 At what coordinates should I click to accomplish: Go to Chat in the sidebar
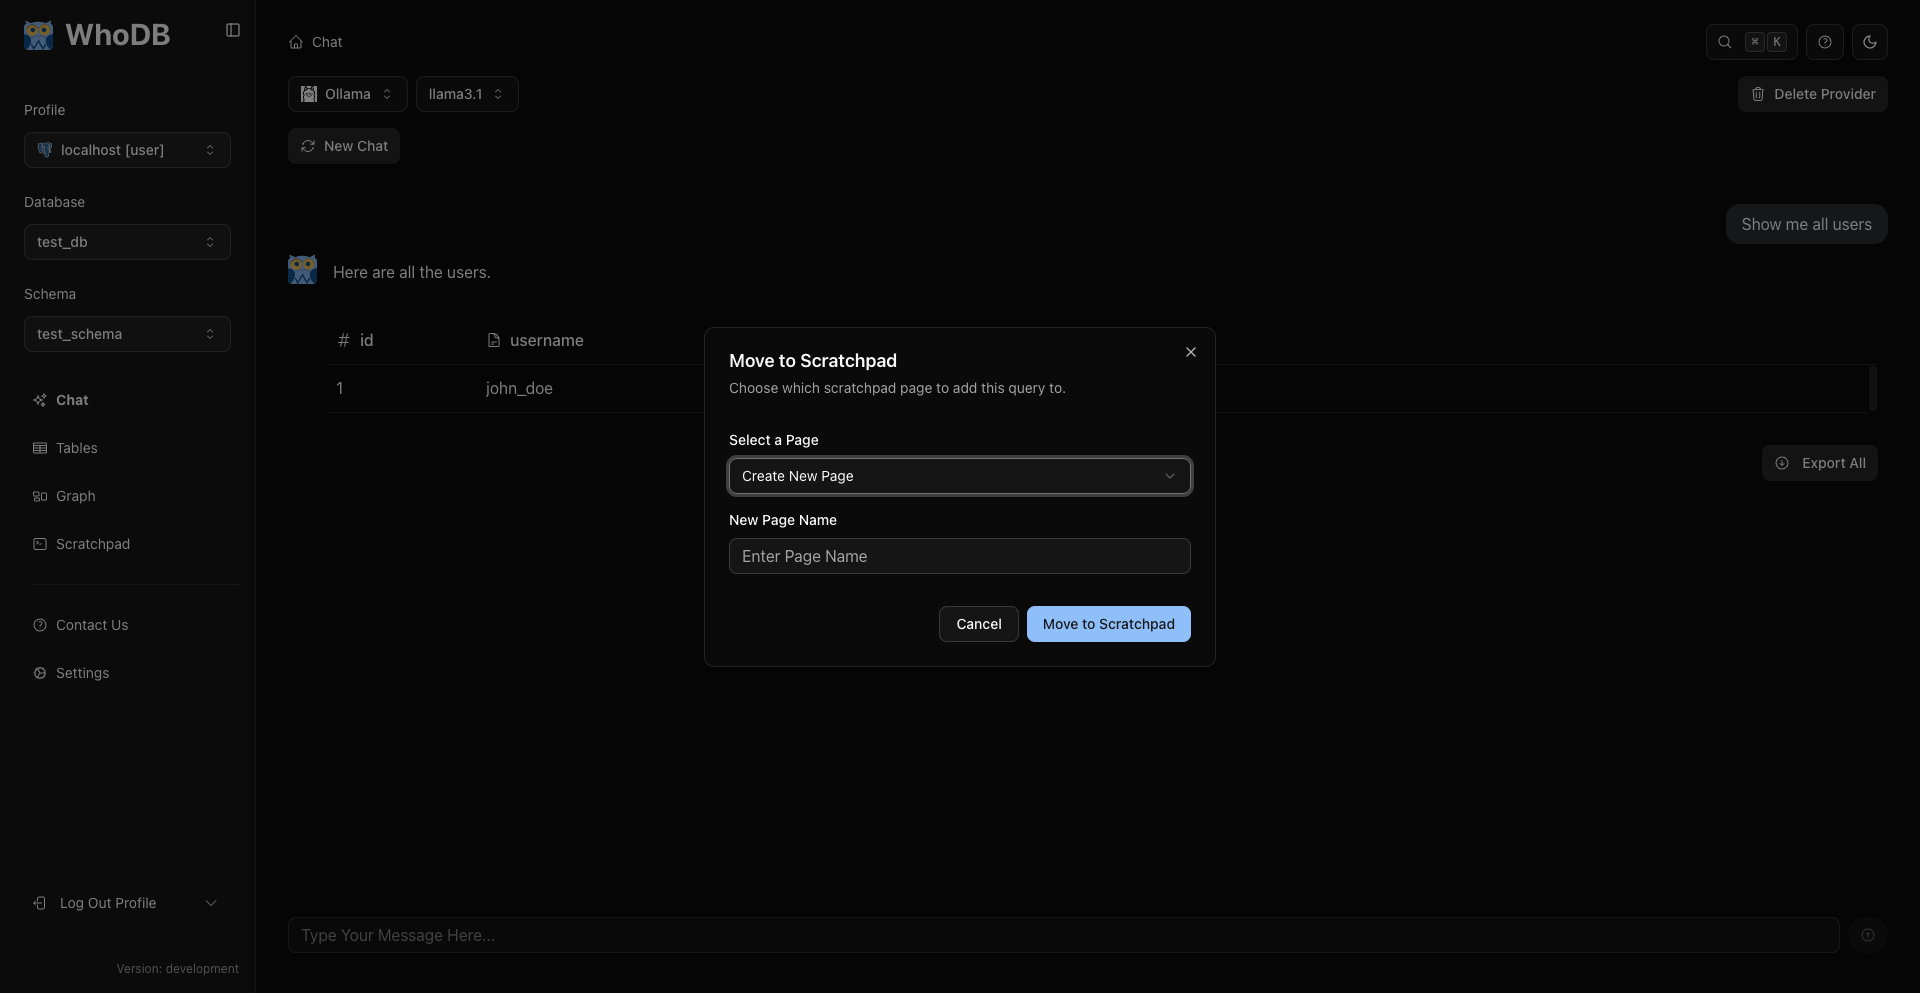click(127, 400)
